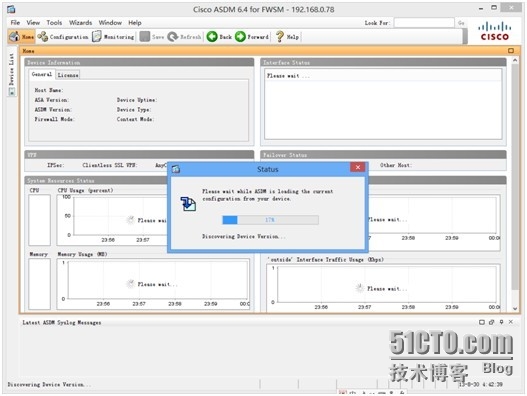Screen dimensions: 527x396
Task: Maximize the Home panel
Action: [511, 51]
